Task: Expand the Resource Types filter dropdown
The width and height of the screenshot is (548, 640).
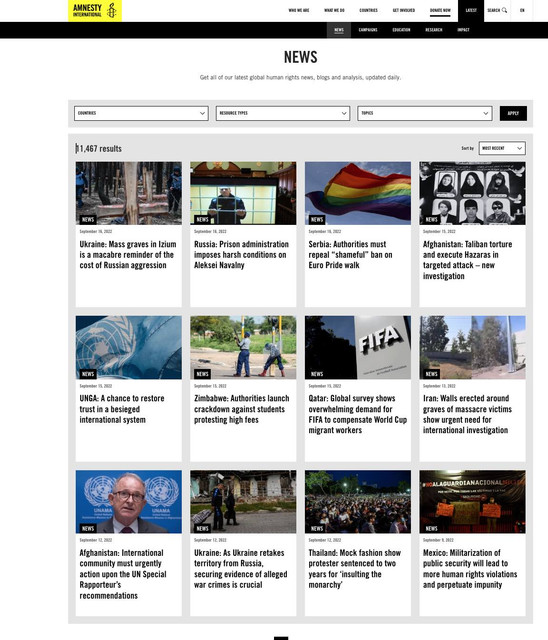Action: (283, 113)
